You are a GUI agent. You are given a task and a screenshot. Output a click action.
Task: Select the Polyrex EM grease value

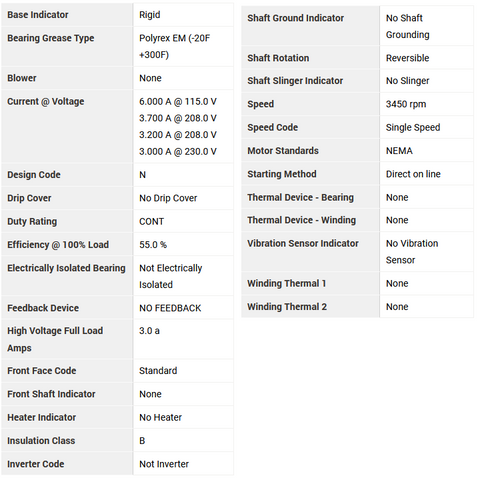tap(174, 46)
